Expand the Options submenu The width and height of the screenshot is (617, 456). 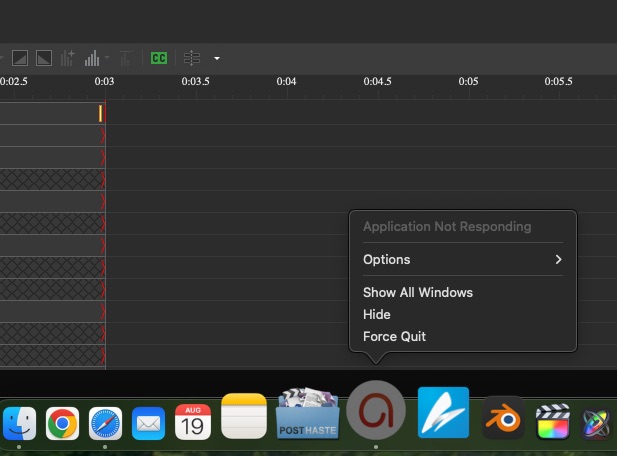(462, 259)
